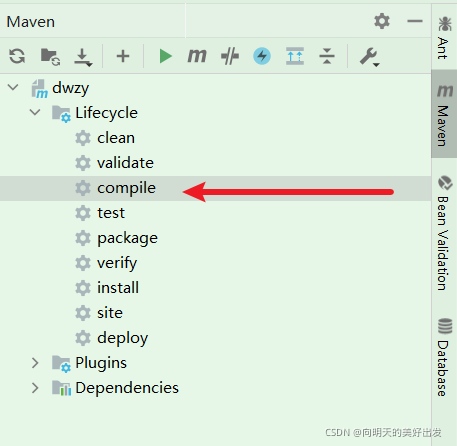Click the Dependencies library icon
The width and height of the screenshot is (457, 446).
[x=61, y=388]
